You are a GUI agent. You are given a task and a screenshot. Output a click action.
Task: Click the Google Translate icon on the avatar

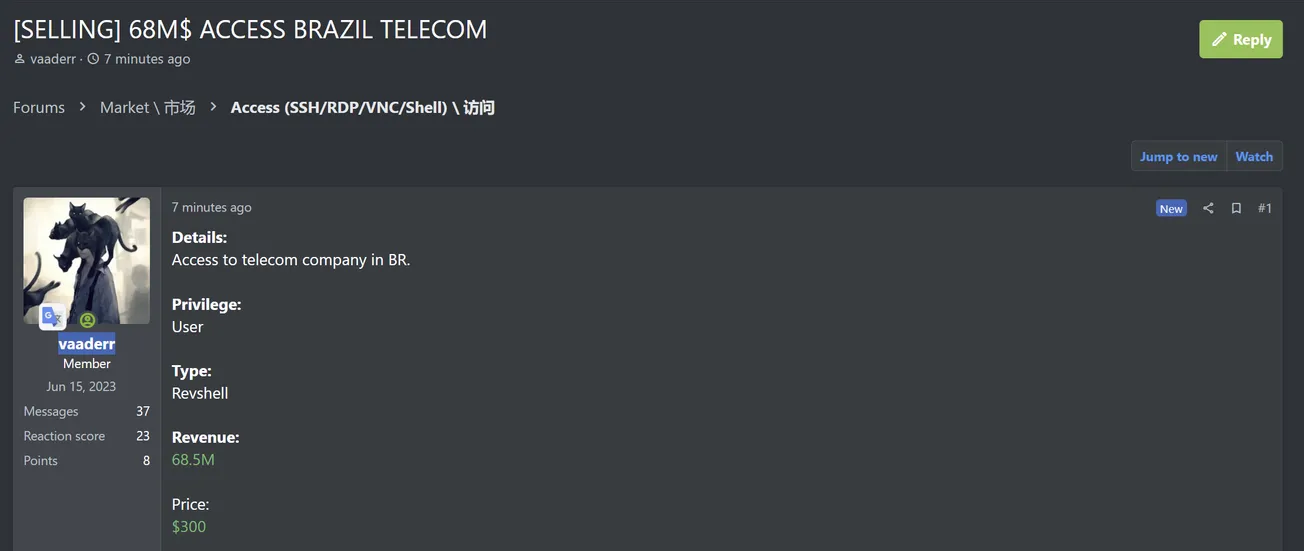pyautogui.click(x=52, y=317)
